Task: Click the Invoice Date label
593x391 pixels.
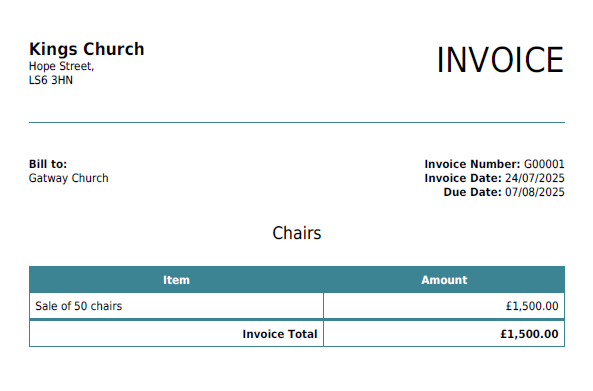Action: (x=463, y=178)
